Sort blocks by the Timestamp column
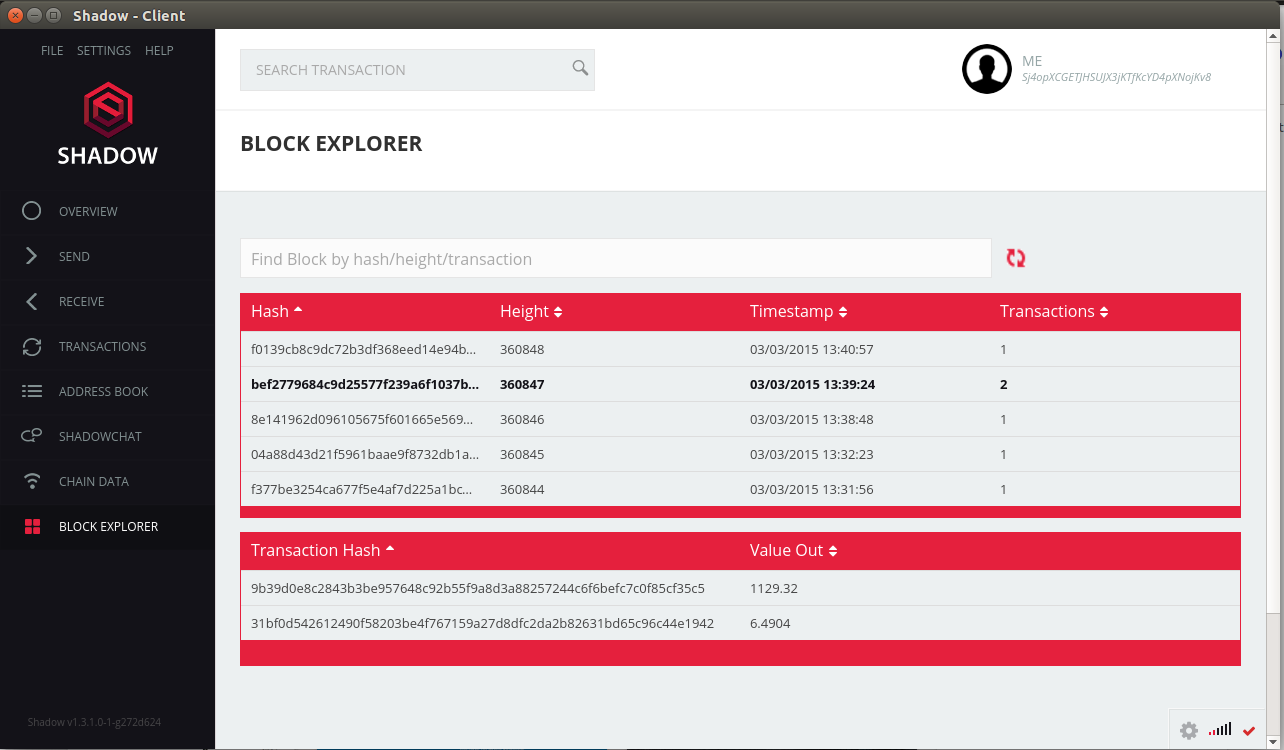 click(799, 311)
